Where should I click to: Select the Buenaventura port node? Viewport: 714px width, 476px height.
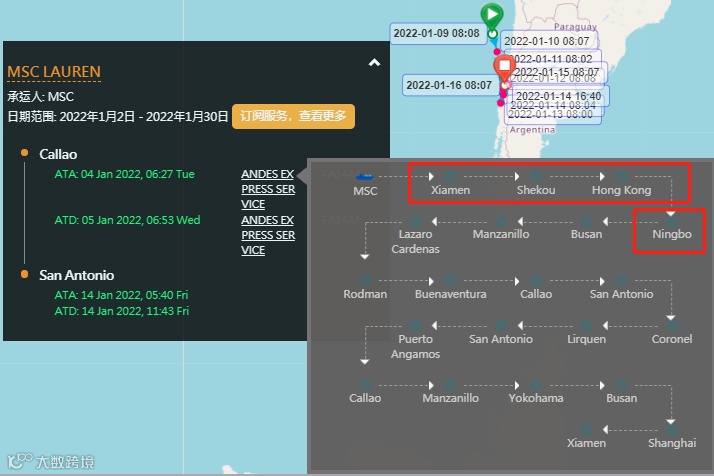450,281
